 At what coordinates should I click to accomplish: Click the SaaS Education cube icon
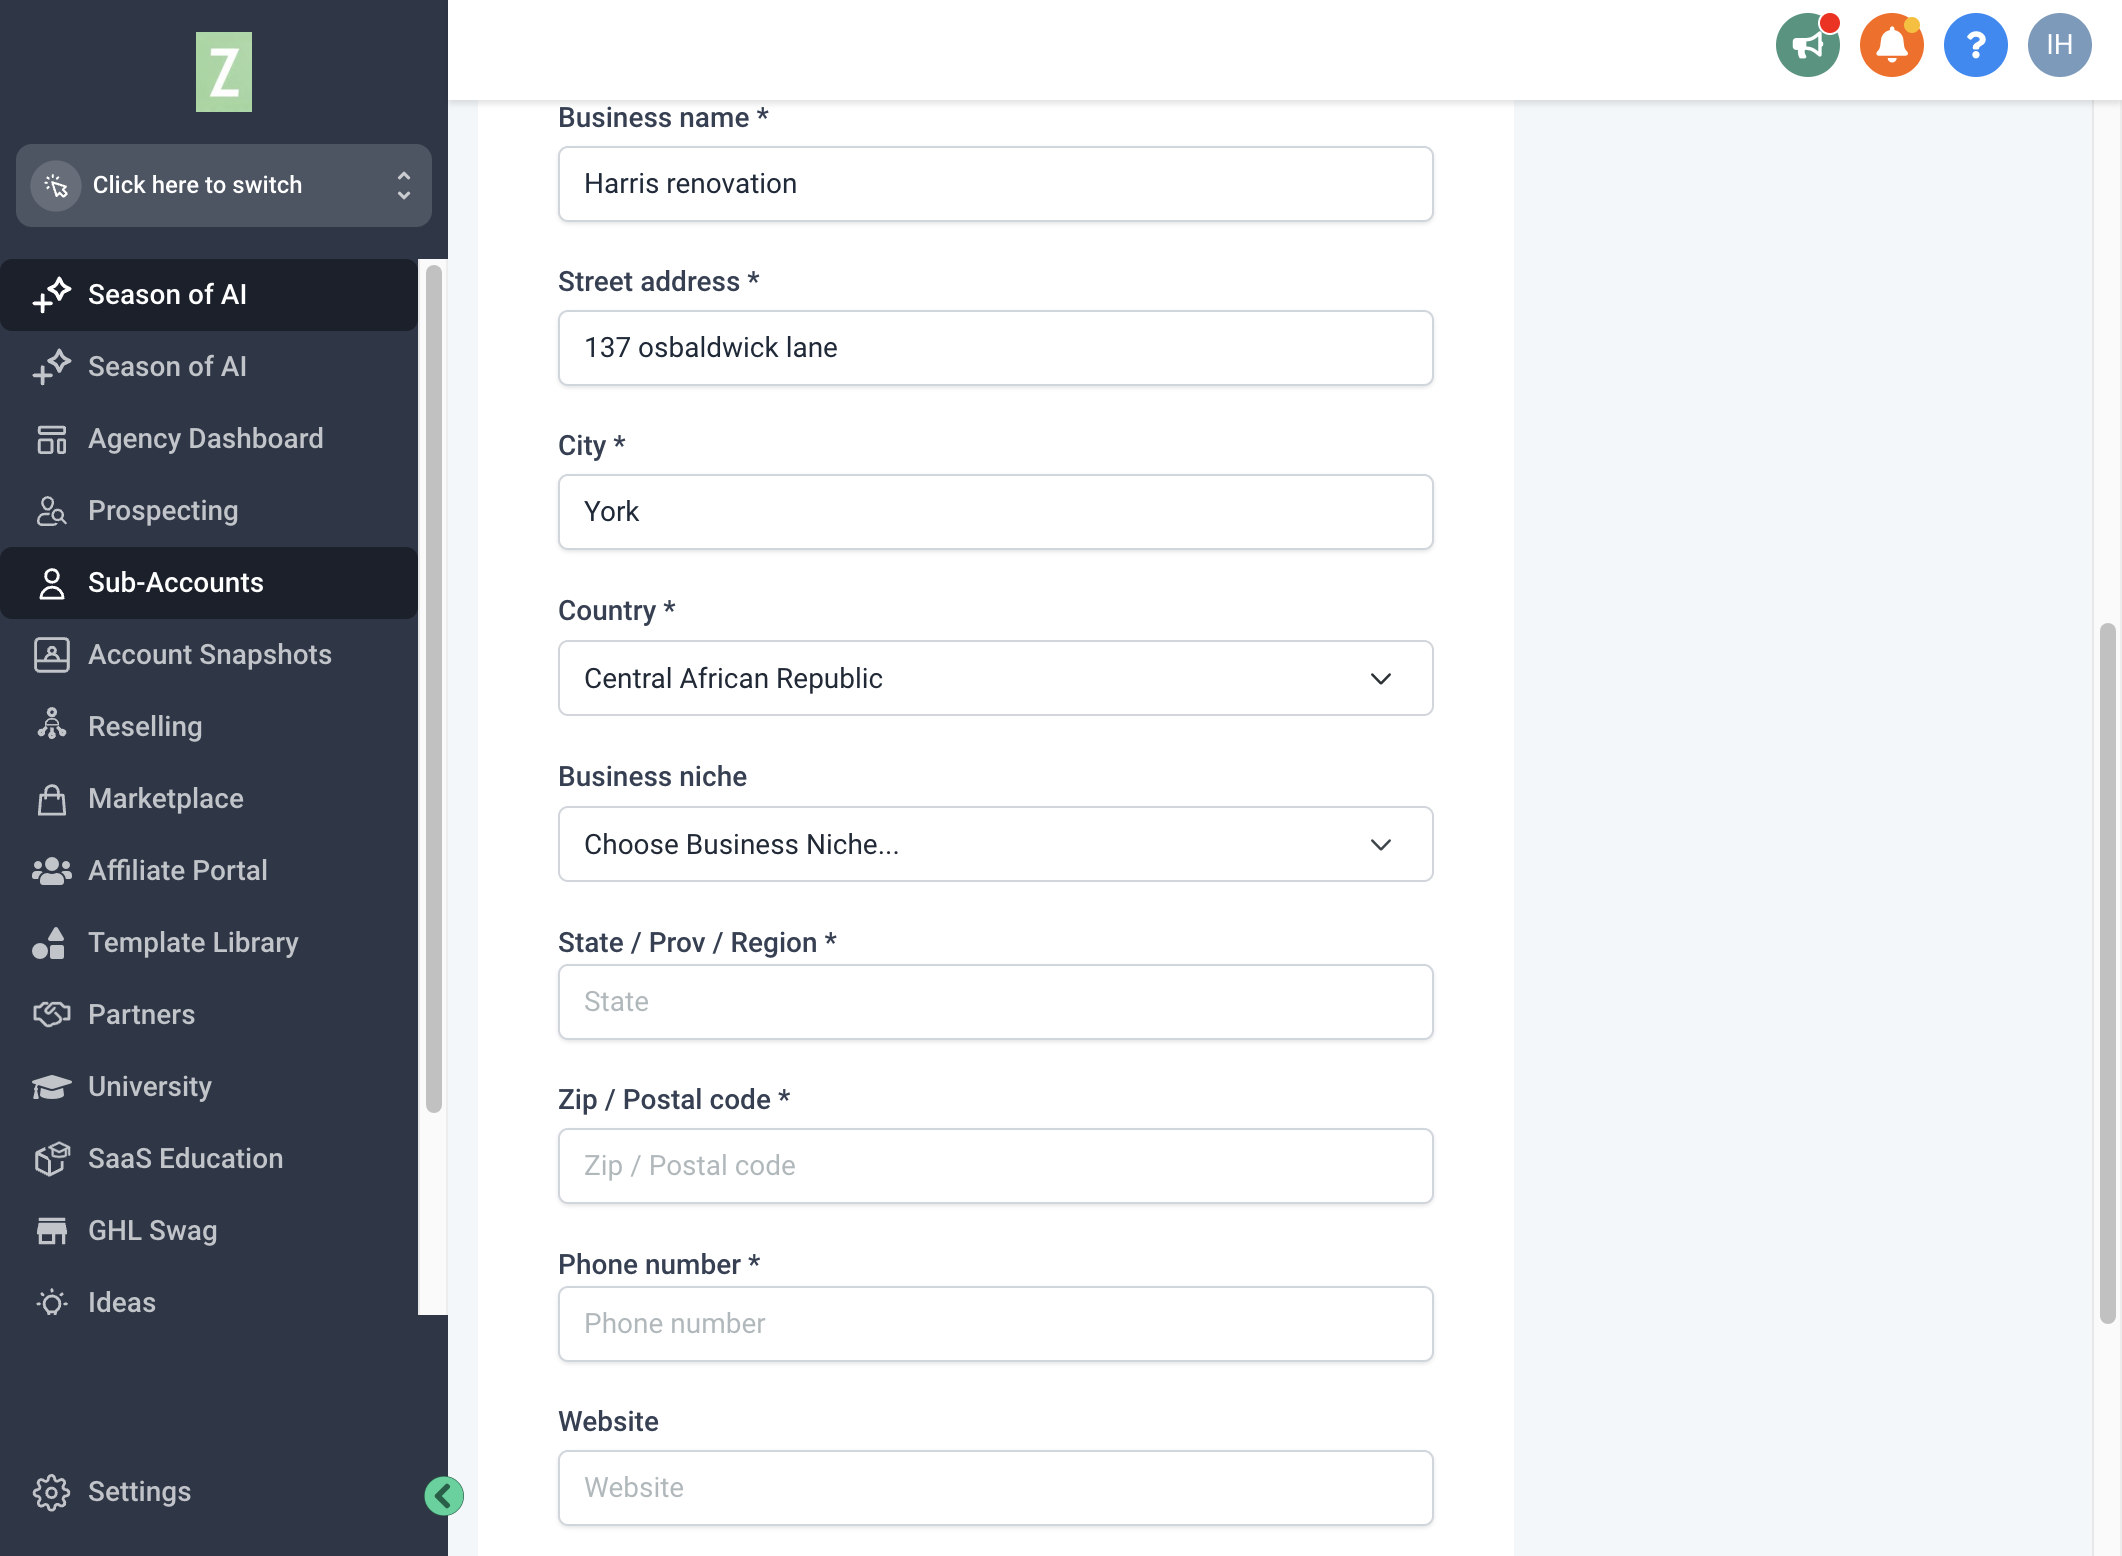click(x=52, y=1159)
